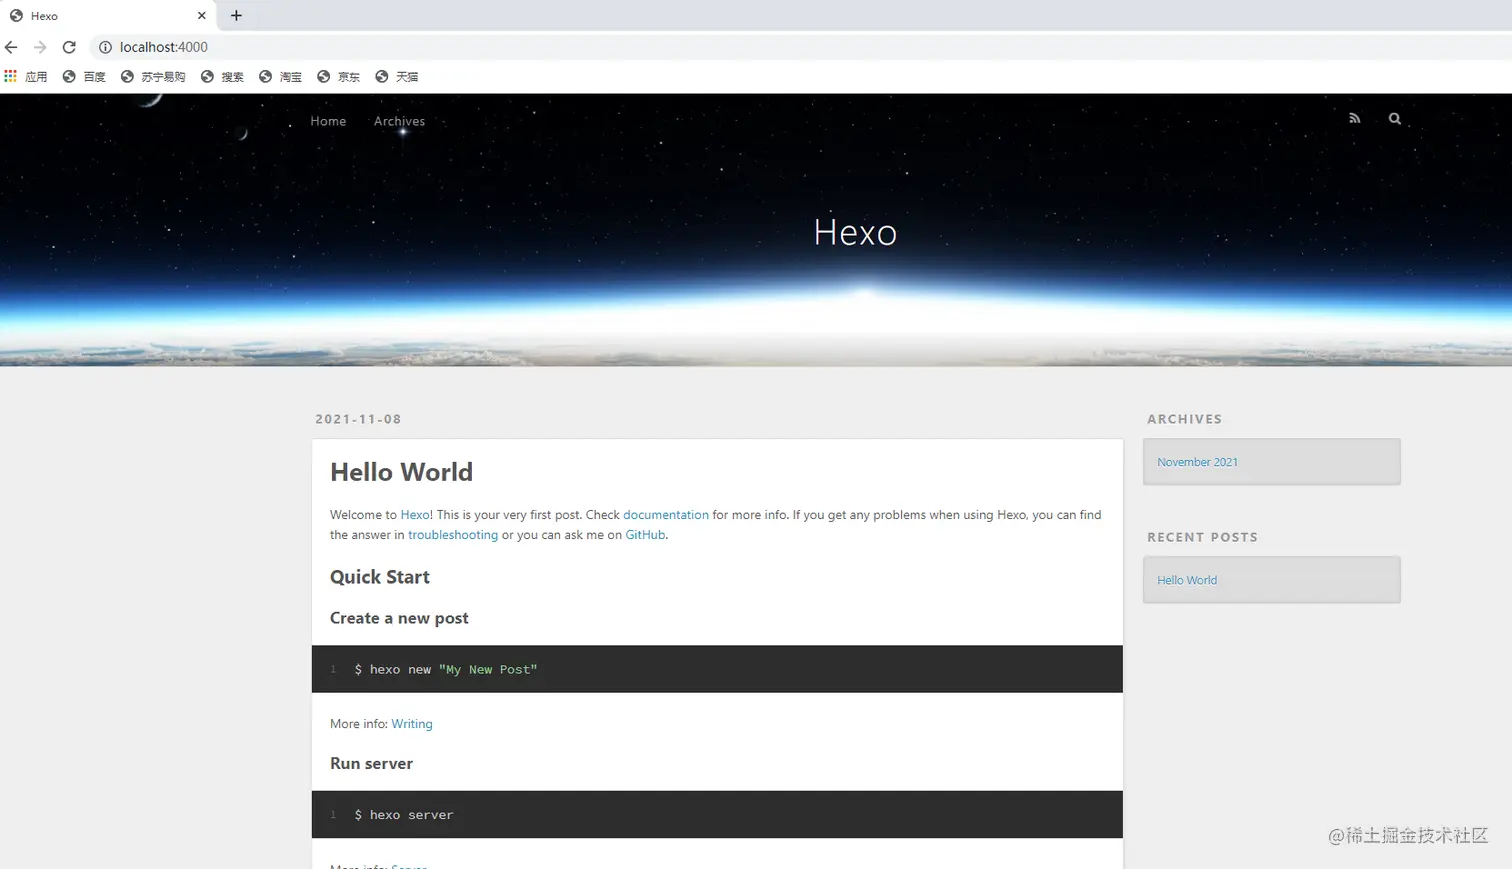This screenshot has height=869, width=1512.
Task: Click the browser forward arrow
Action: point(40,47)
